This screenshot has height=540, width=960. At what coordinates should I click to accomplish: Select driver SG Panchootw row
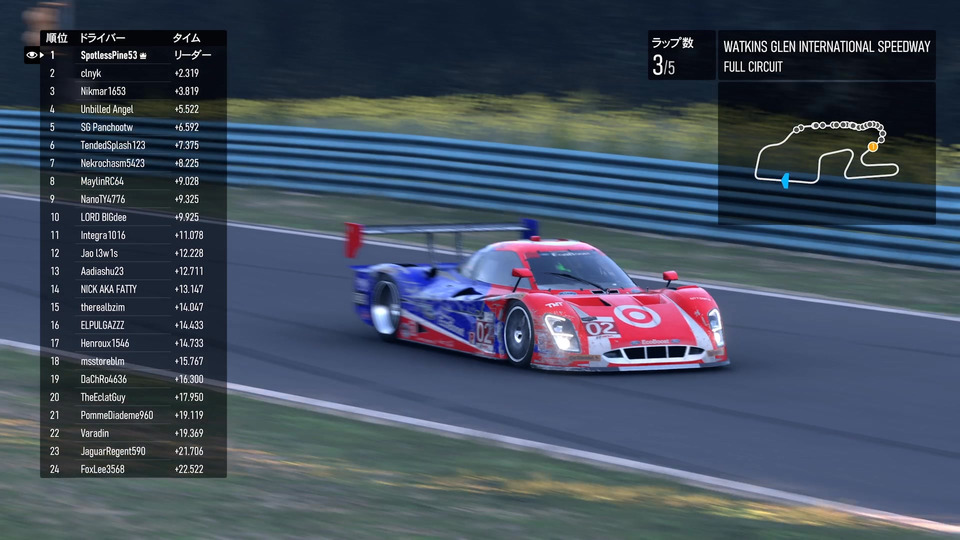[133, 127]
